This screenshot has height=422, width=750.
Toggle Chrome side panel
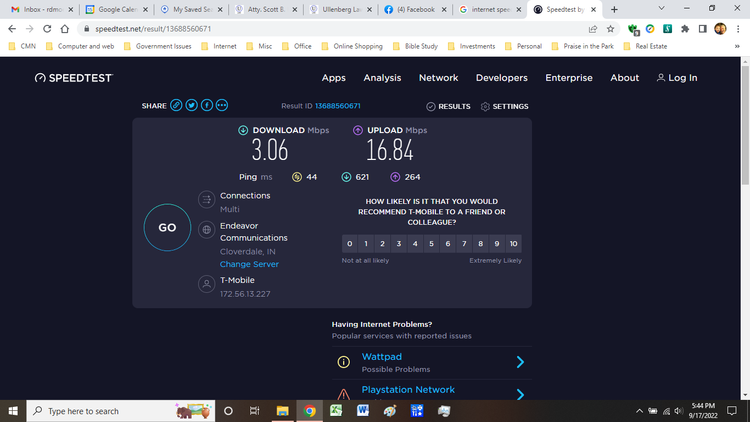(703, 29)
